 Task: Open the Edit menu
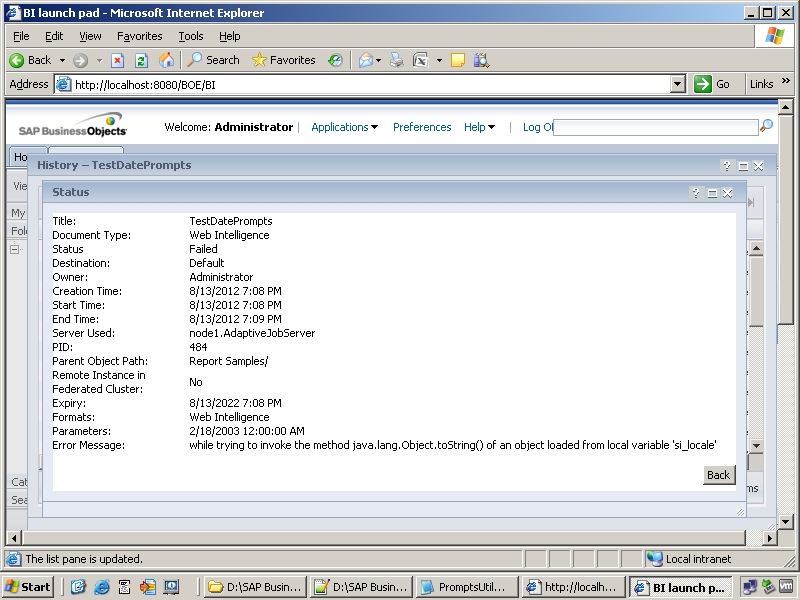(x=54, y=36)
